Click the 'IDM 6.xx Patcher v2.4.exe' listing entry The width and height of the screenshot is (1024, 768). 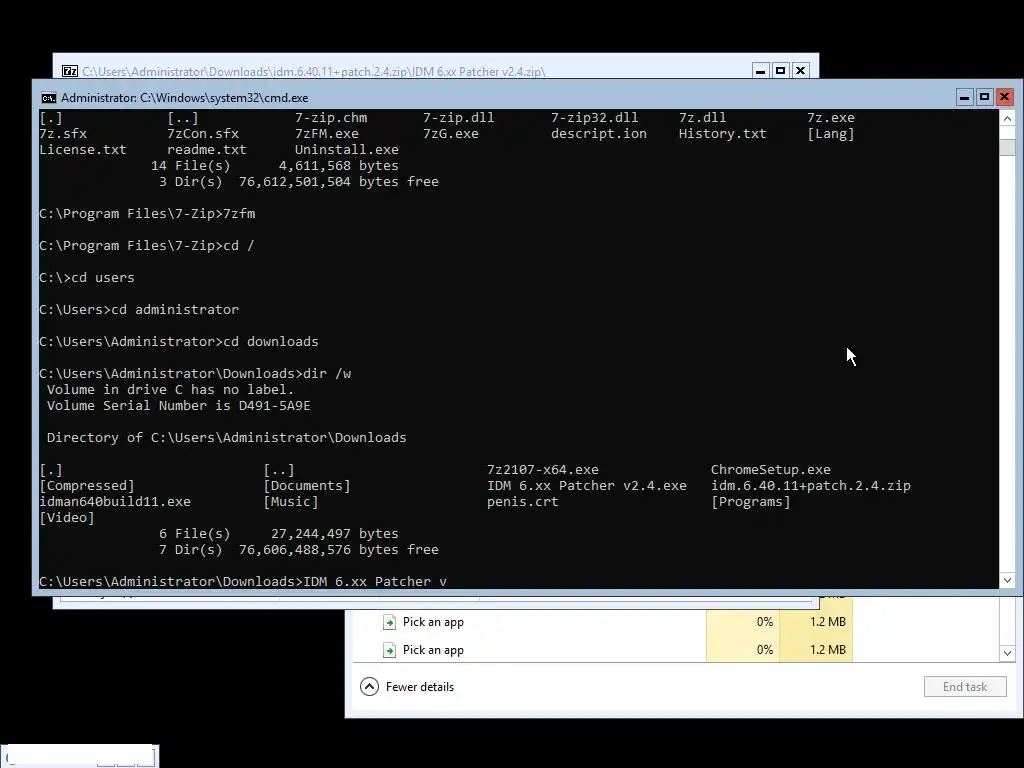coord(586,486)
